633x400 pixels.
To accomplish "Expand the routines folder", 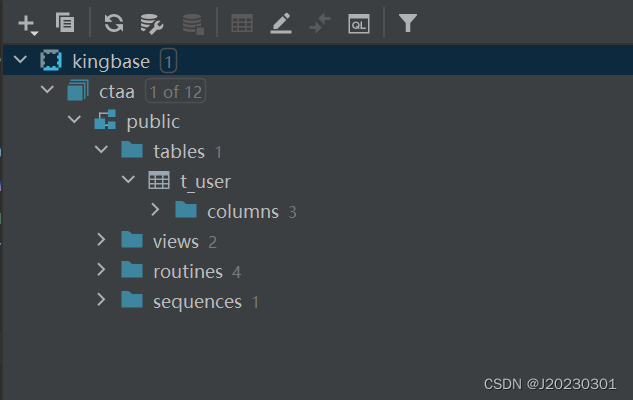I will (101, 271).
